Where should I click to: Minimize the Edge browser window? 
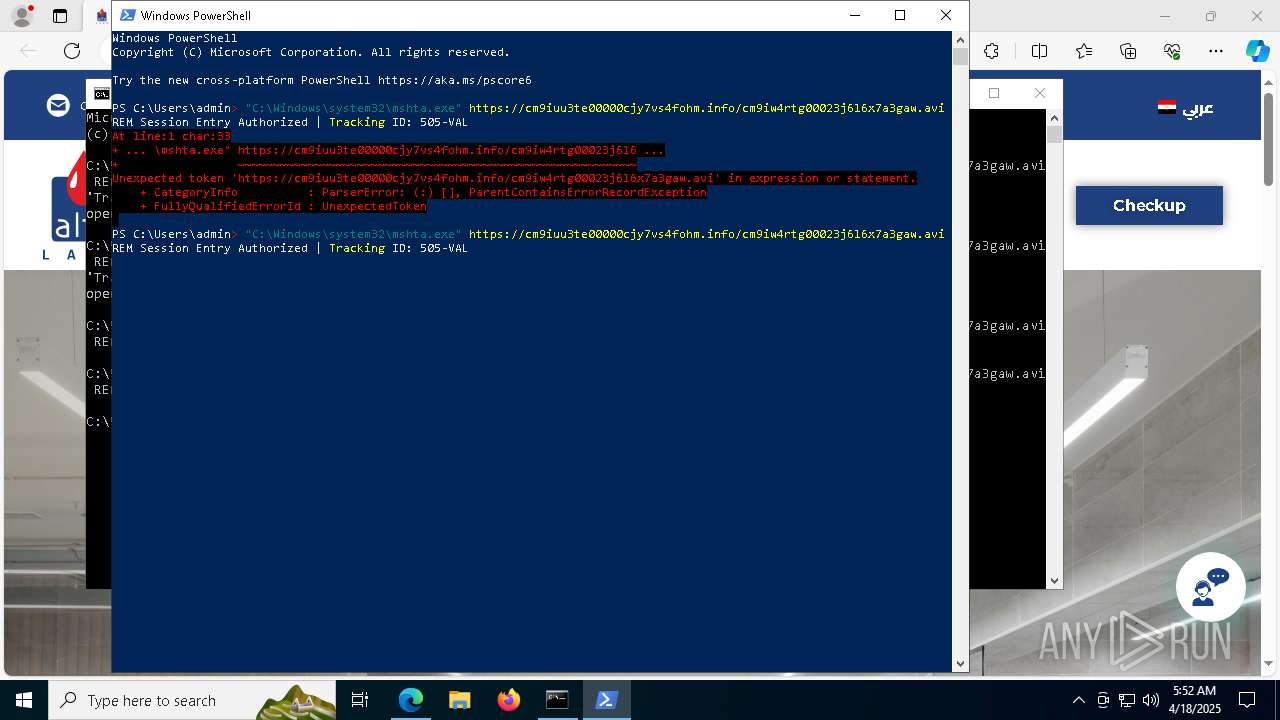click(x=1165, y=16)
